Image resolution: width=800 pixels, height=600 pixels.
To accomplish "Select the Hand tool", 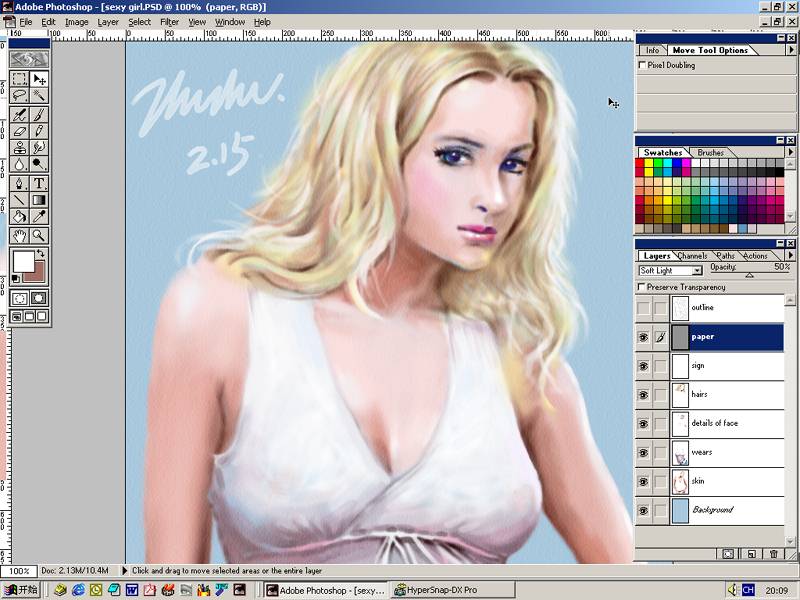I will coord(19,235).
